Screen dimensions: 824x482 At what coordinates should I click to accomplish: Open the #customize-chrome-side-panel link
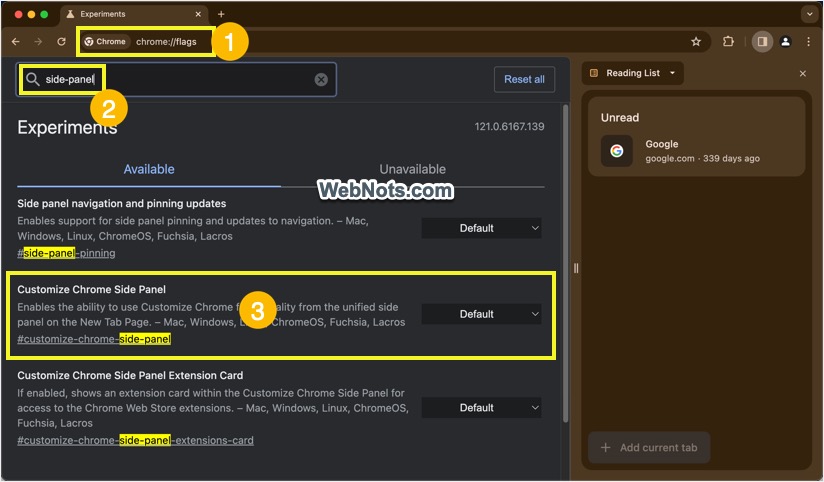[x=94, y=339]
